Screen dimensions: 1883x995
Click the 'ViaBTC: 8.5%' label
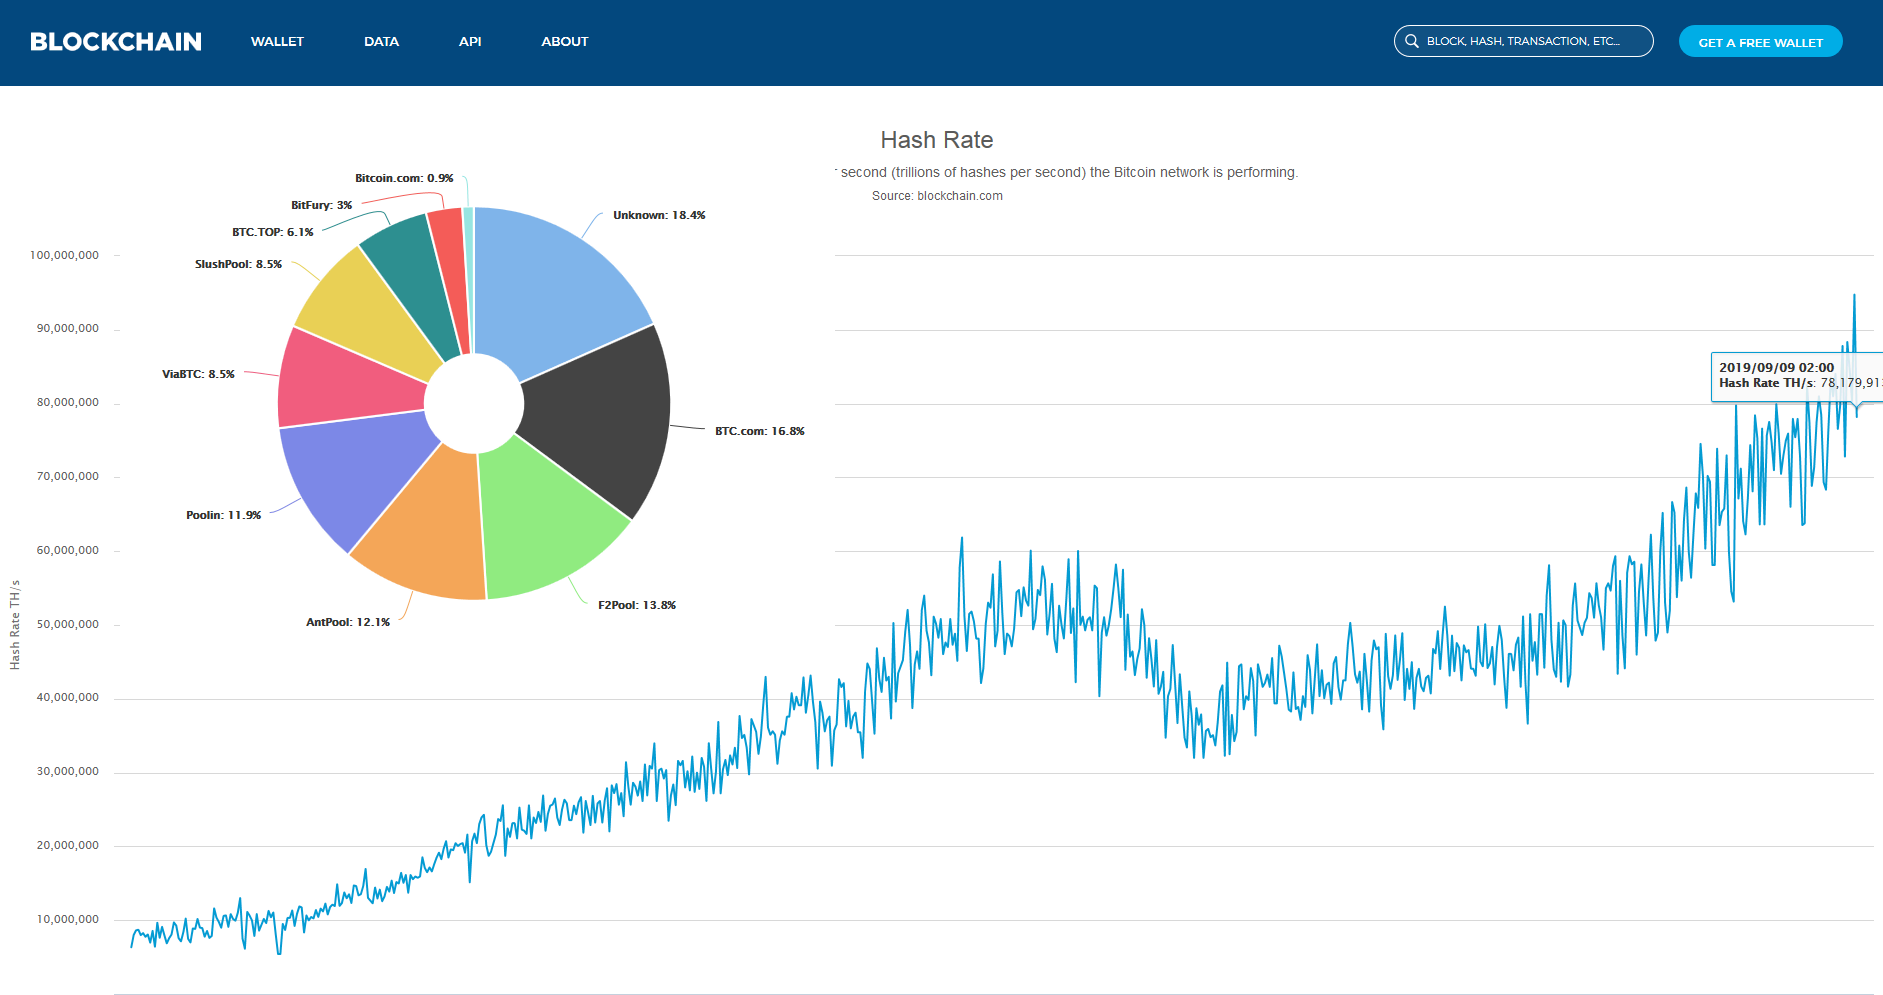tap(198, 374)
